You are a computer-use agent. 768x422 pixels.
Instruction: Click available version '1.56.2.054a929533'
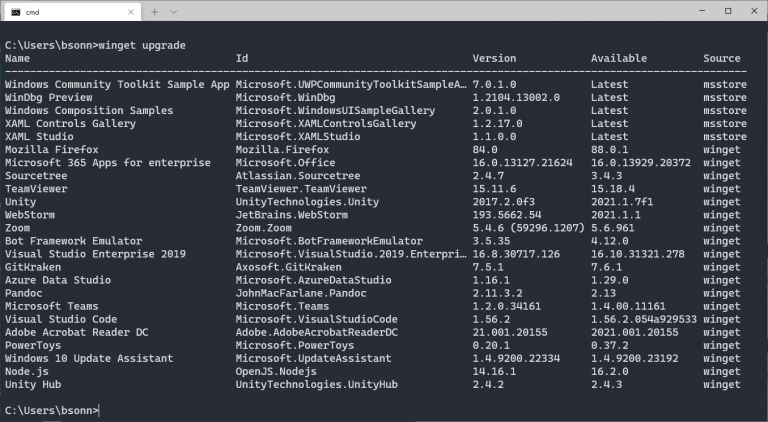coord(644,319)
